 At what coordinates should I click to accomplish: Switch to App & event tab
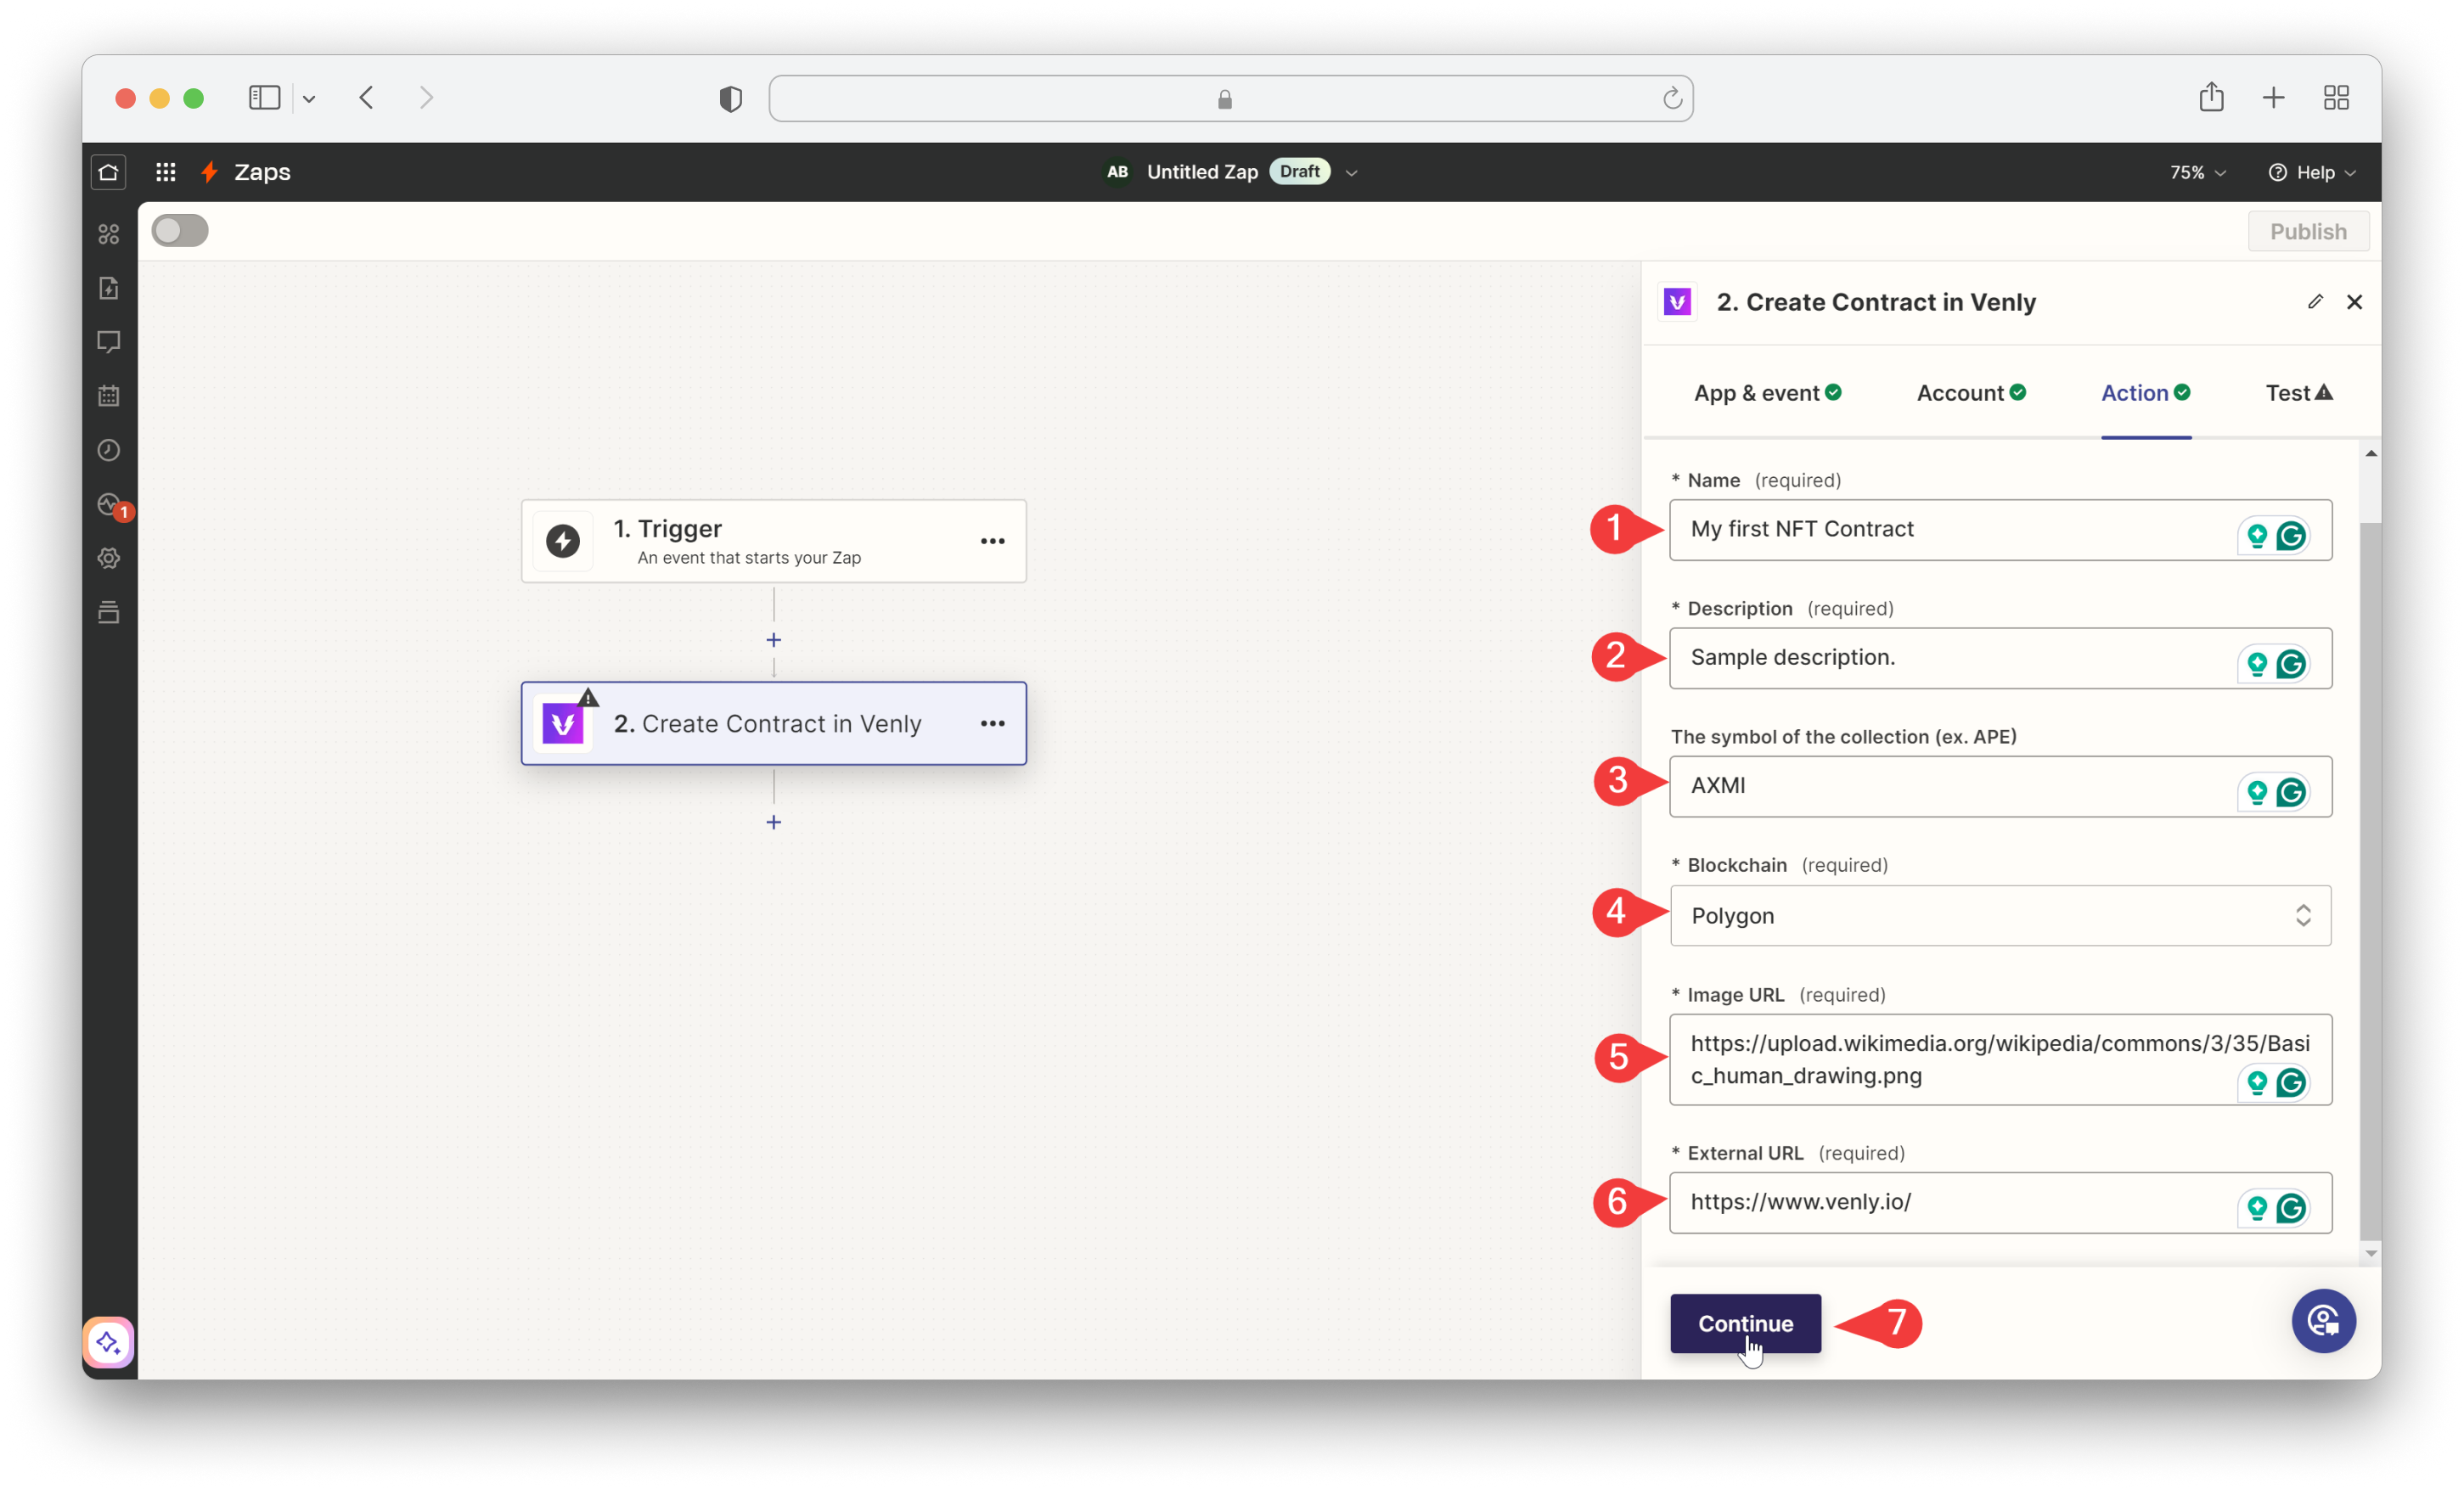(1767, 393)
